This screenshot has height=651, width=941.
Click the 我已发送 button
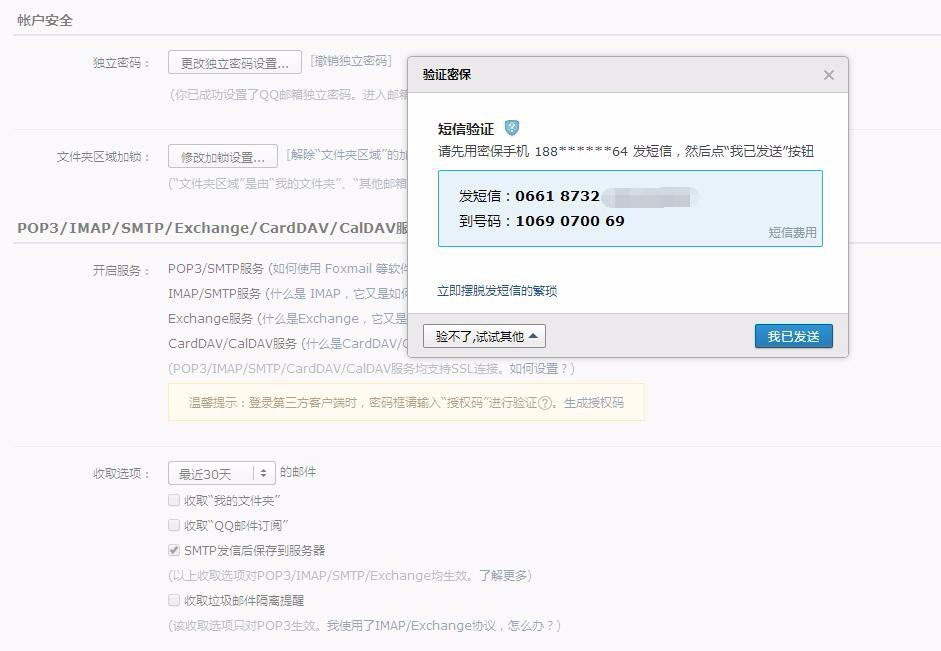pyautogui.click(x=793, y=337)
